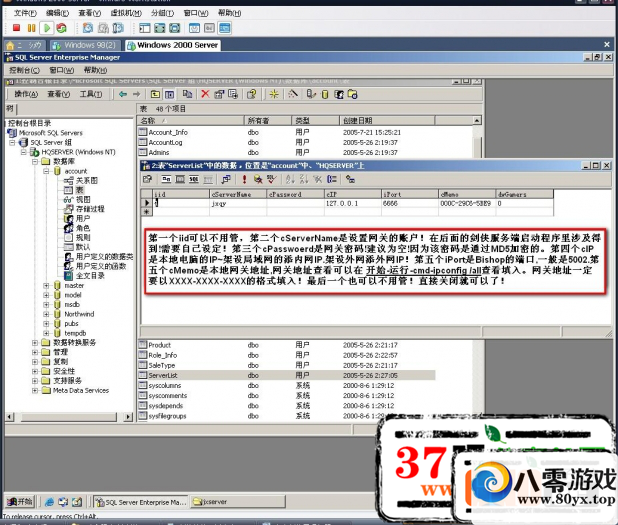Select the Role_Info table row
The height and width of the screenshot is (525, 618).
point(287,355)
